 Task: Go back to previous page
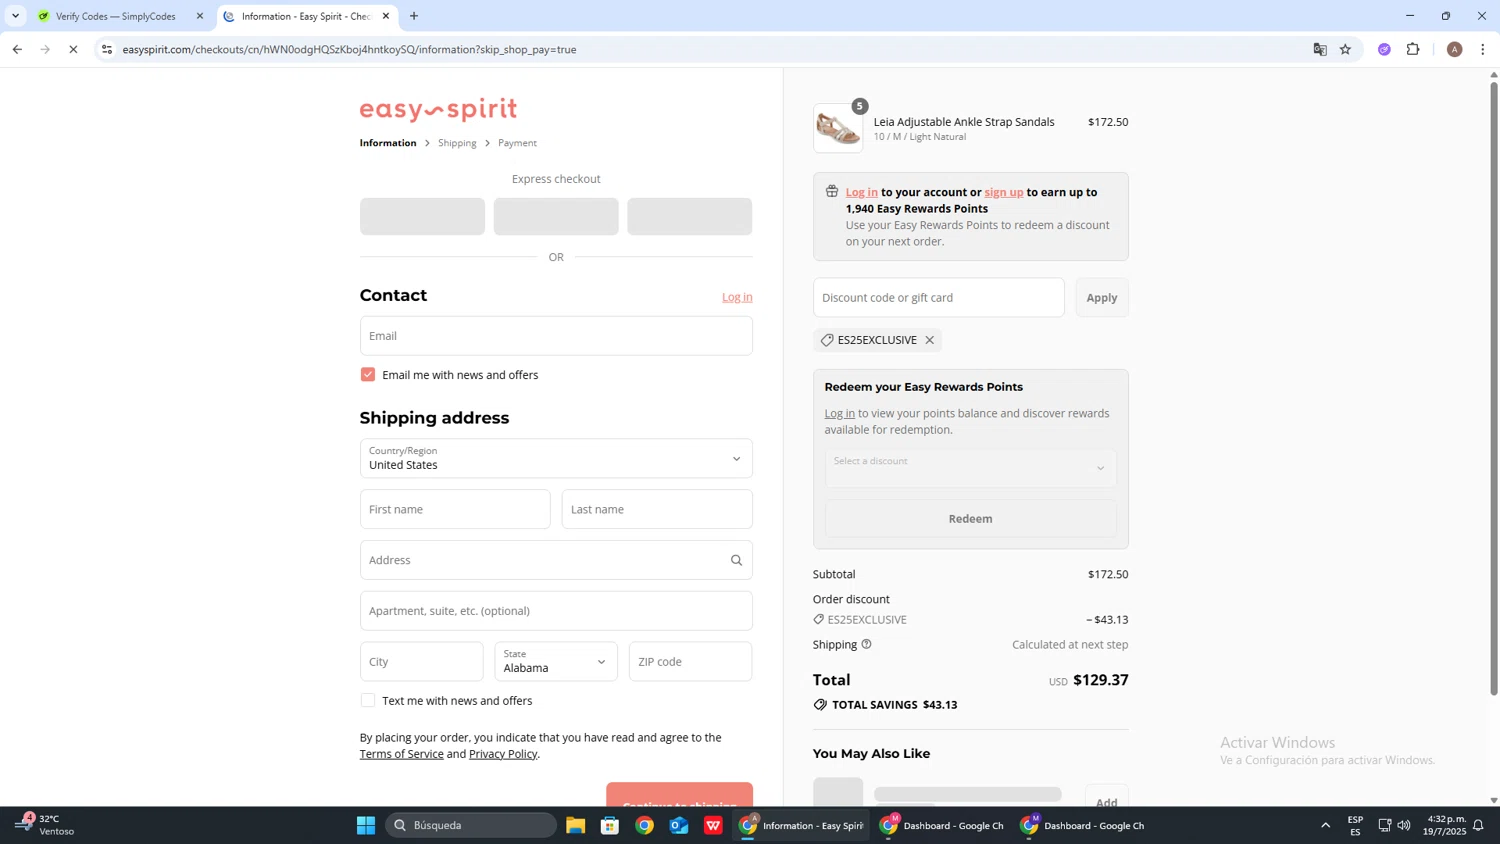17,49
